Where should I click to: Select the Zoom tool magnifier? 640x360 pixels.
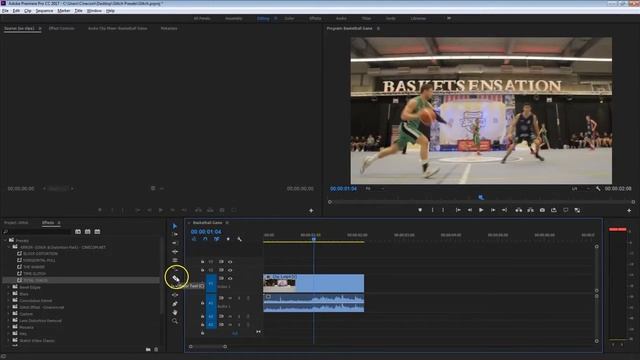175,321
